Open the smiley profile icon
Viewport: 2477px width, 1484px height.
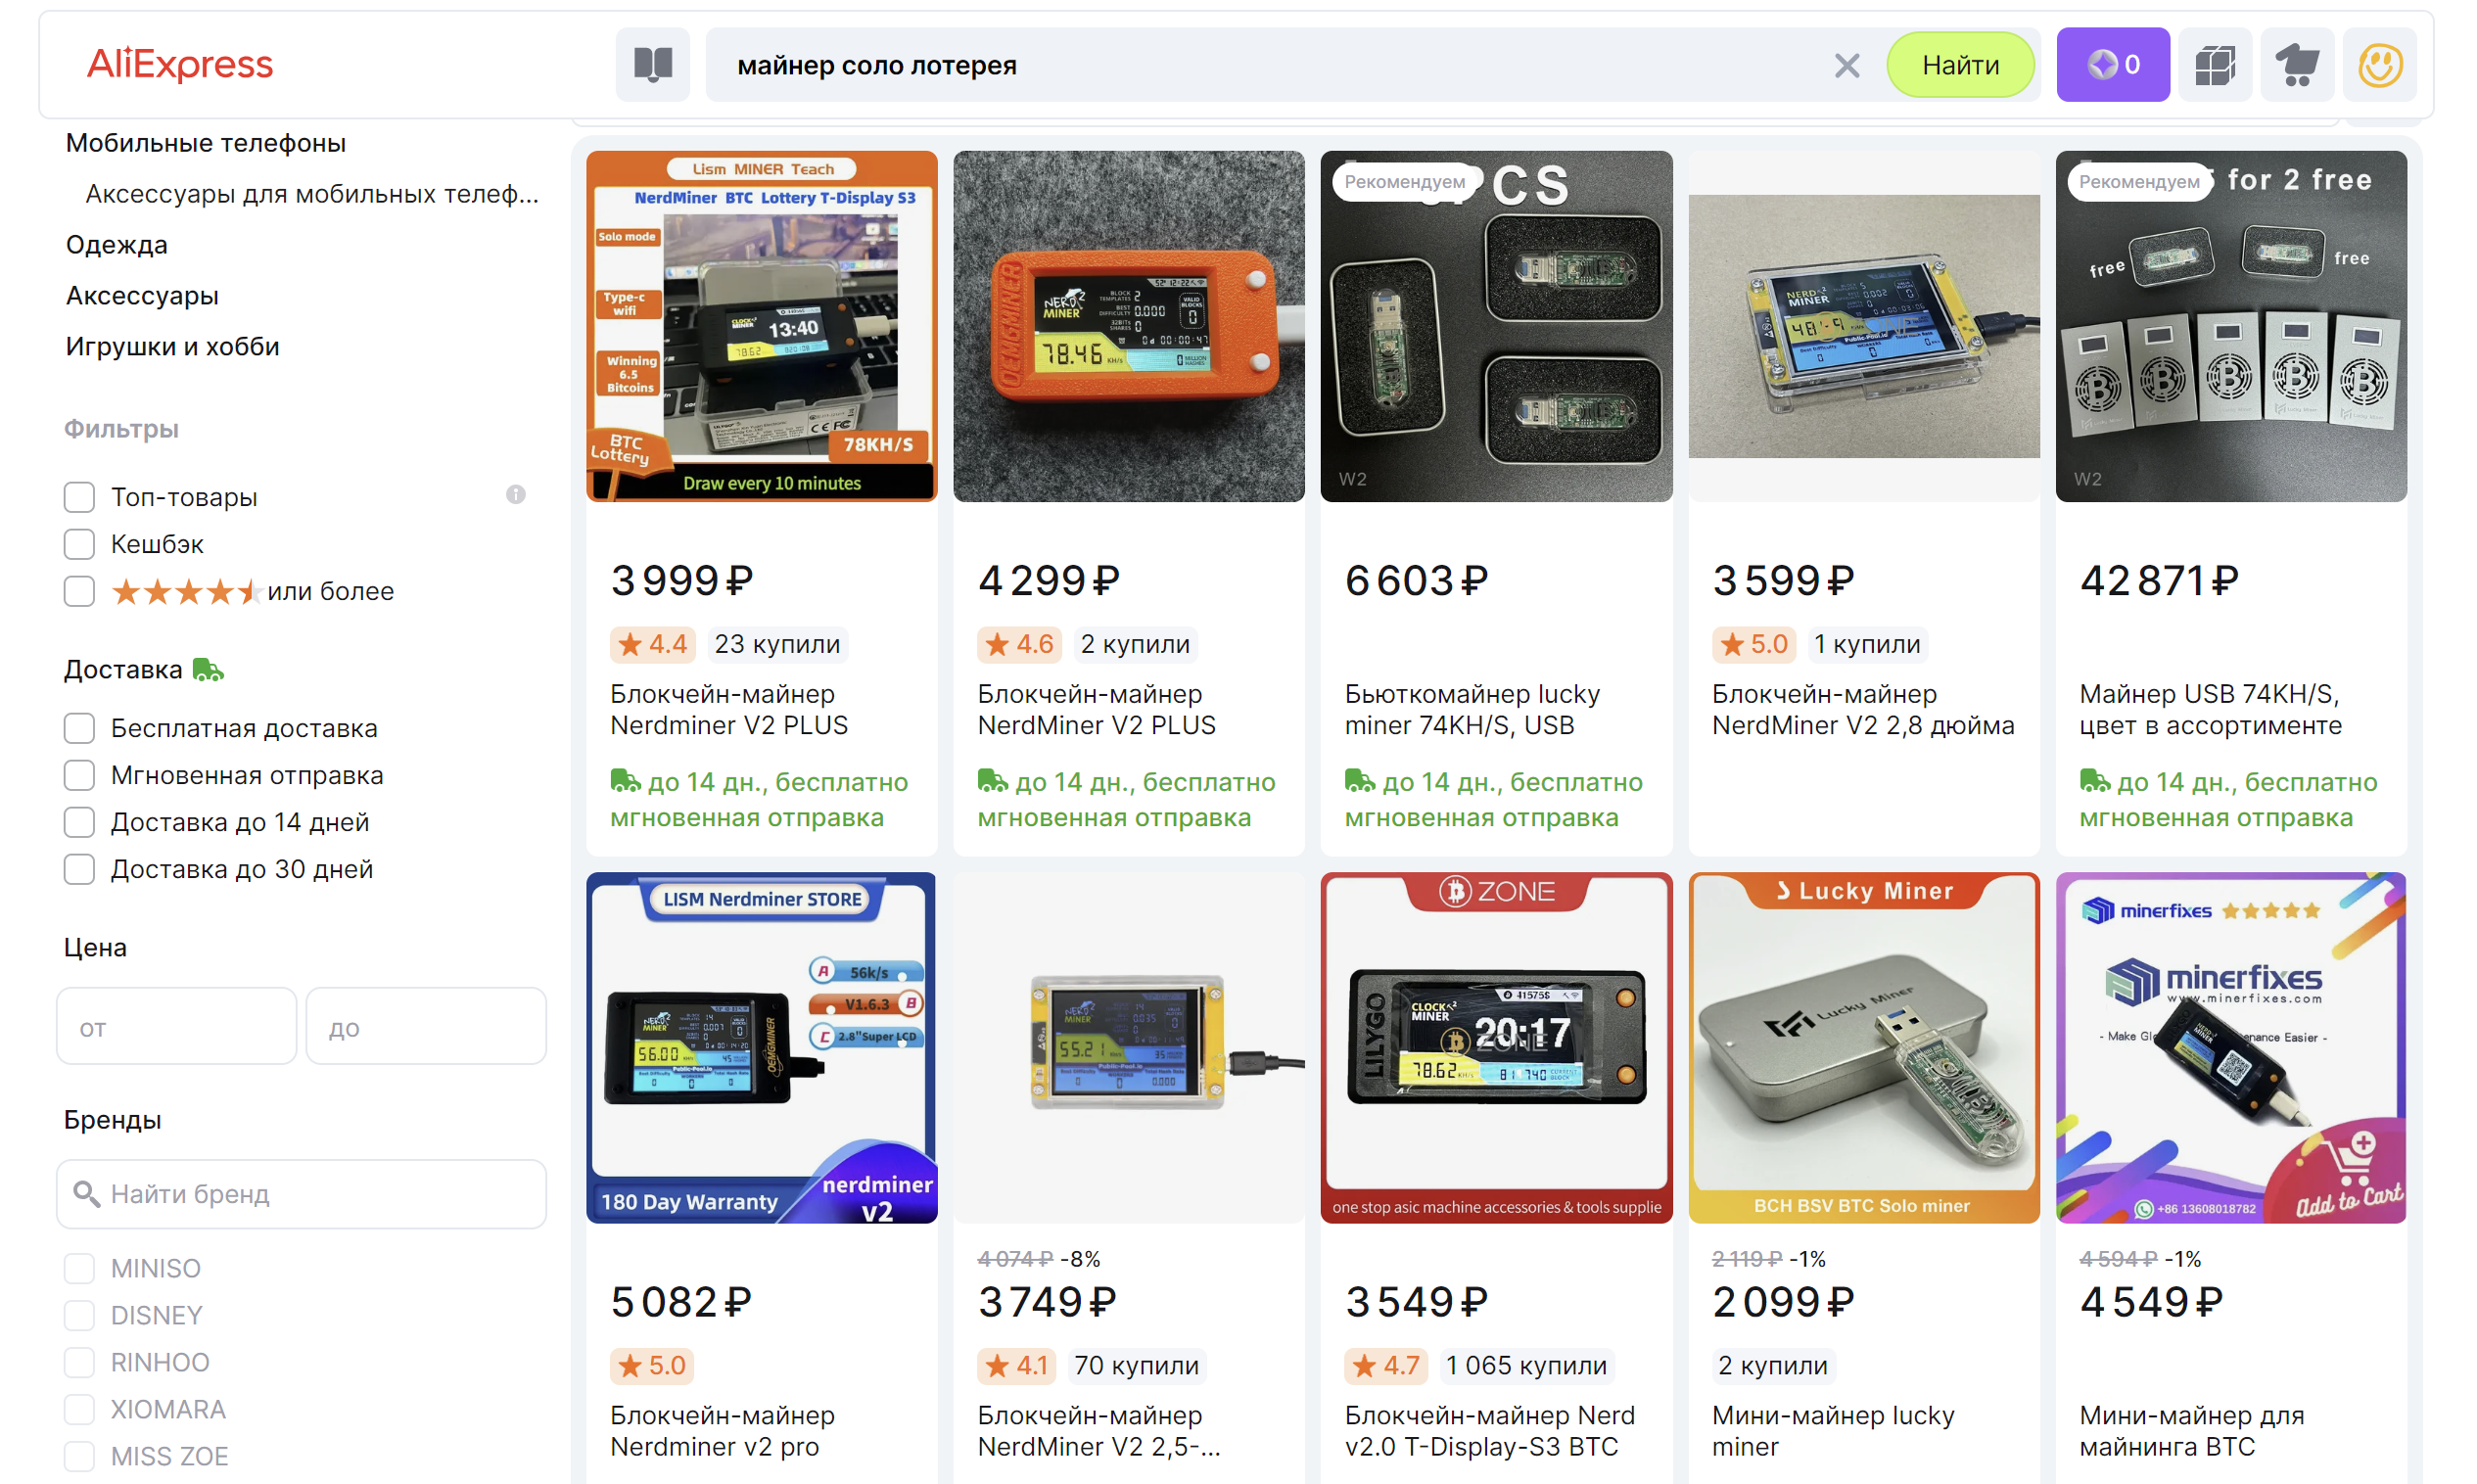click(2379, 65)
